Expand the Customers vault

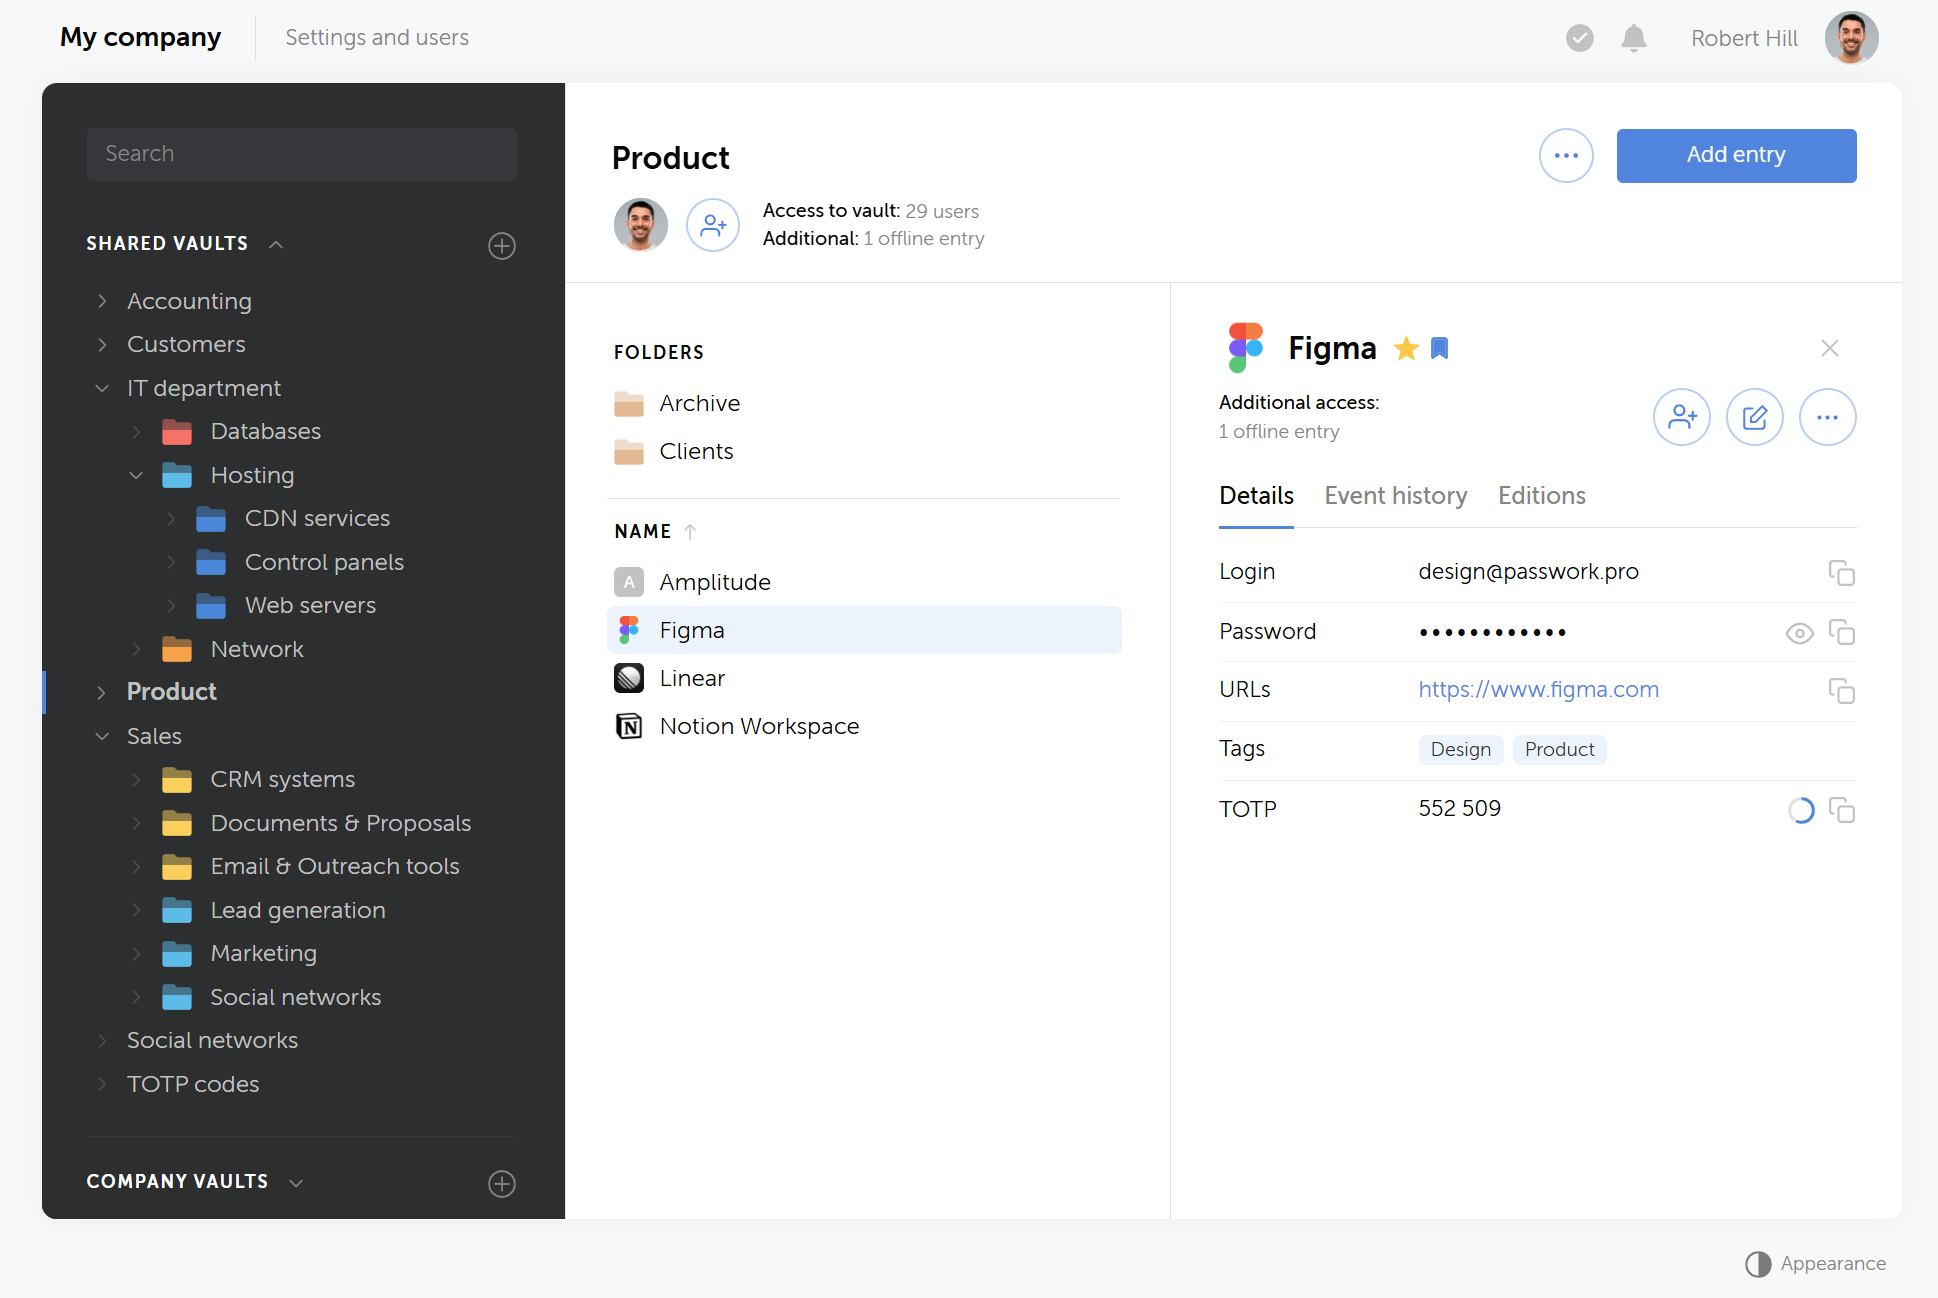tap(101, 344)
